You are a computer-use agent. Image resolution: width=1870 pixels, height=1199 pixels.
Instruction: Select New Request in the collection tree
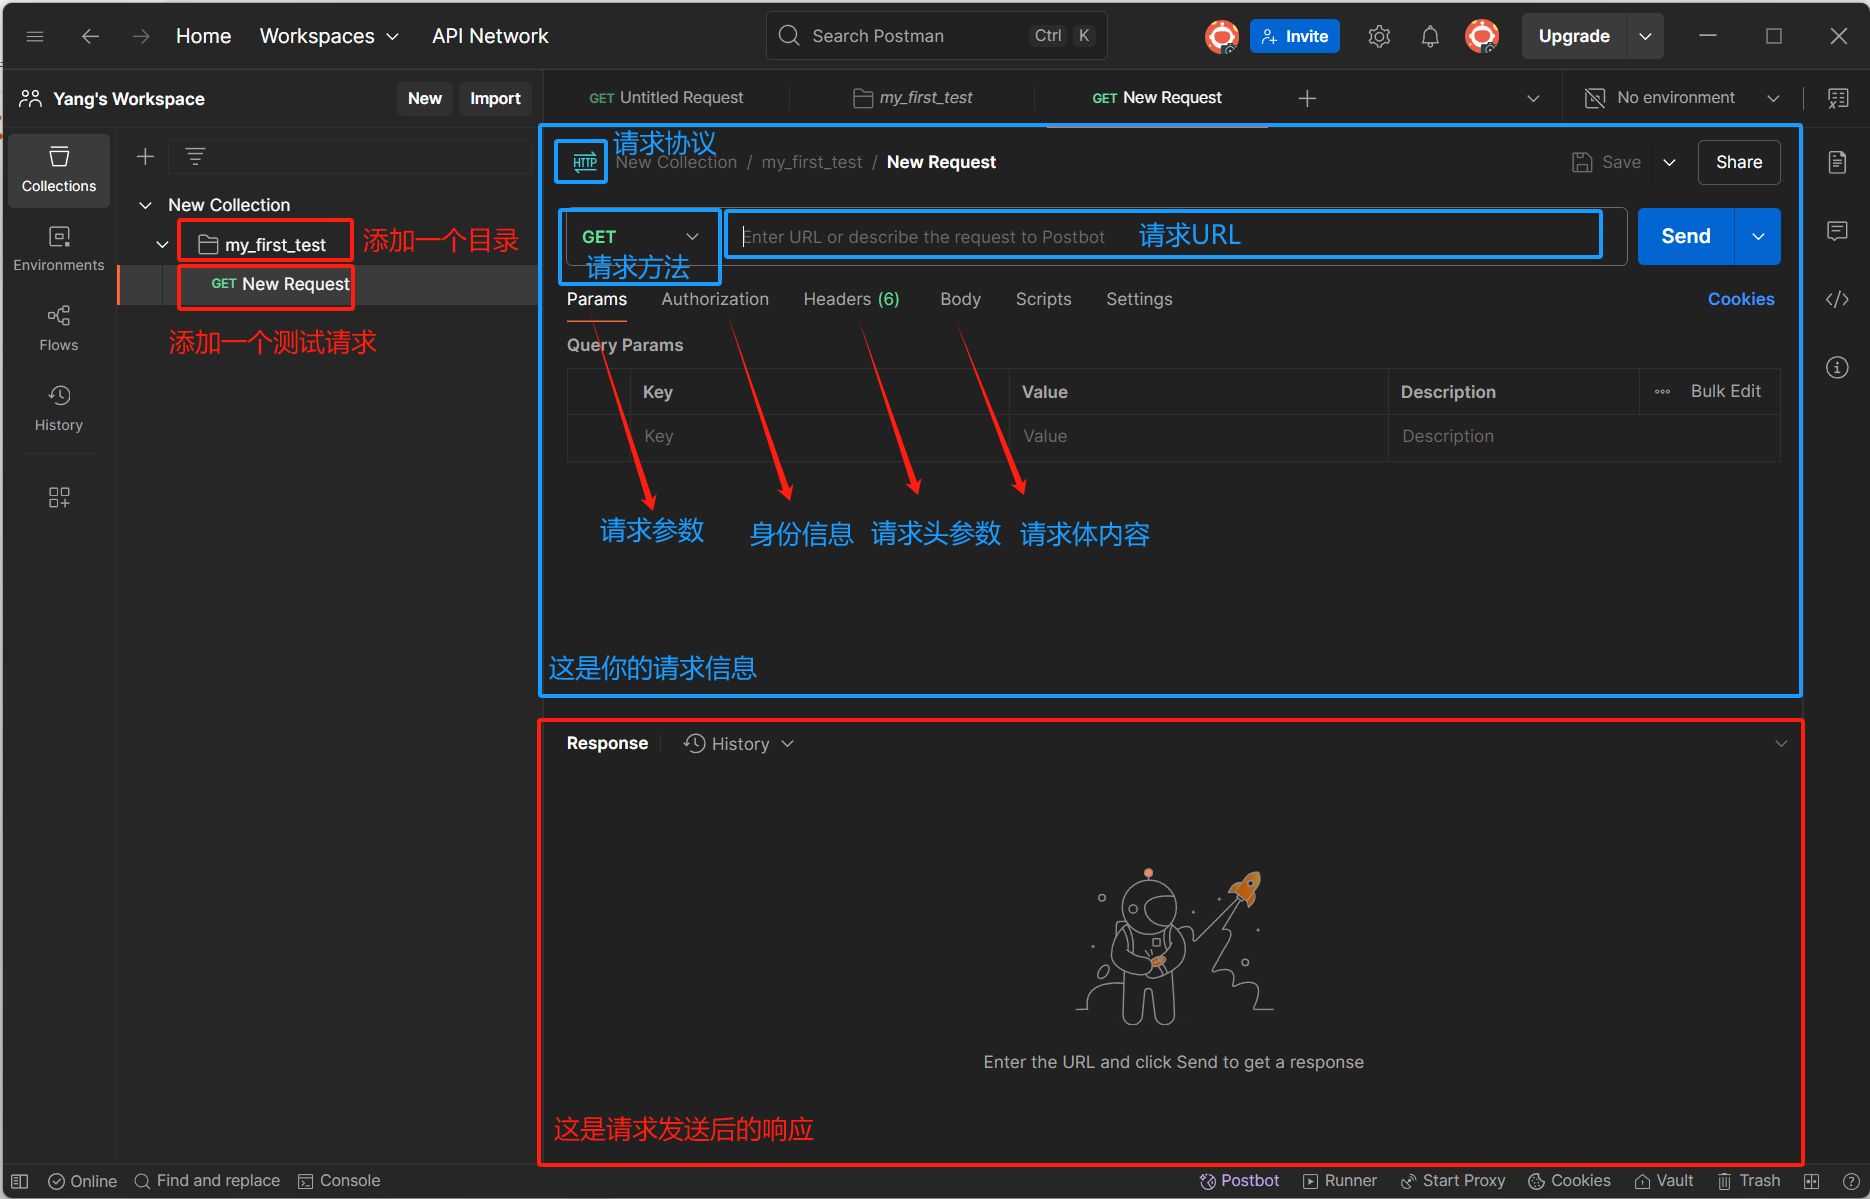pyautogui.click(x=281, y=284)
